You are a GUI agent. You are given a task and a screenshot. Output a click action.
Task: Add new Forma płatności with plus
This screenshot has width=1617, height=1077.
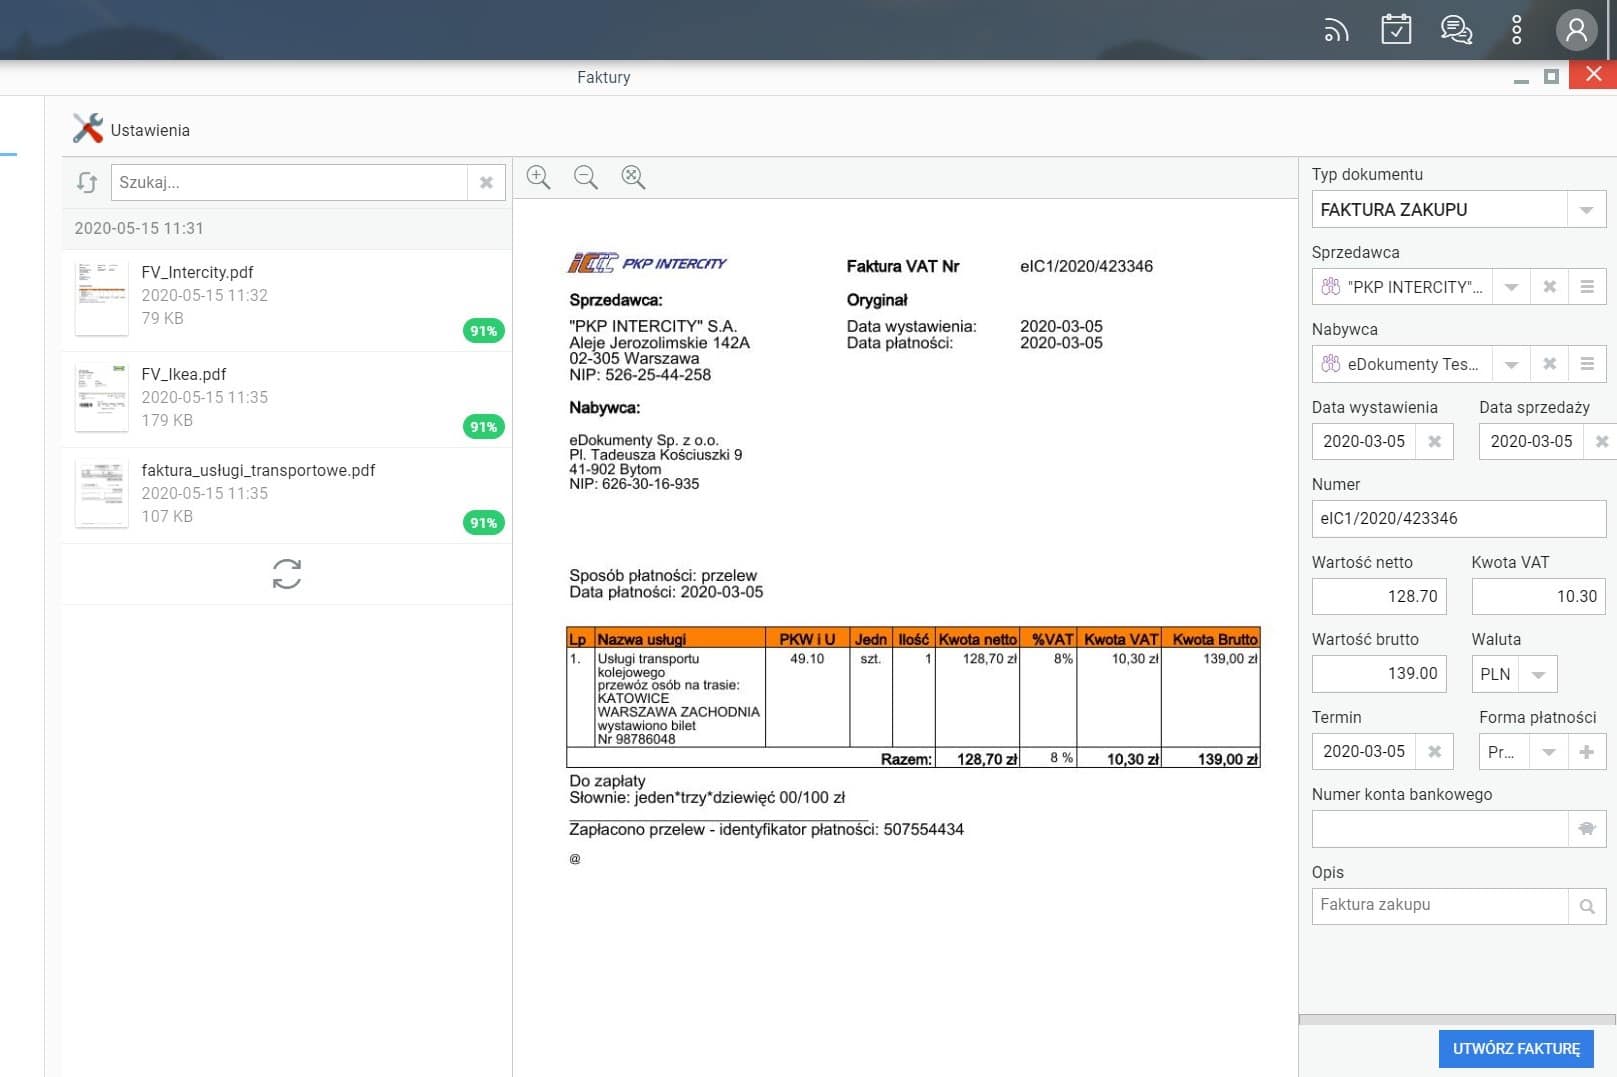point(1587,752)
